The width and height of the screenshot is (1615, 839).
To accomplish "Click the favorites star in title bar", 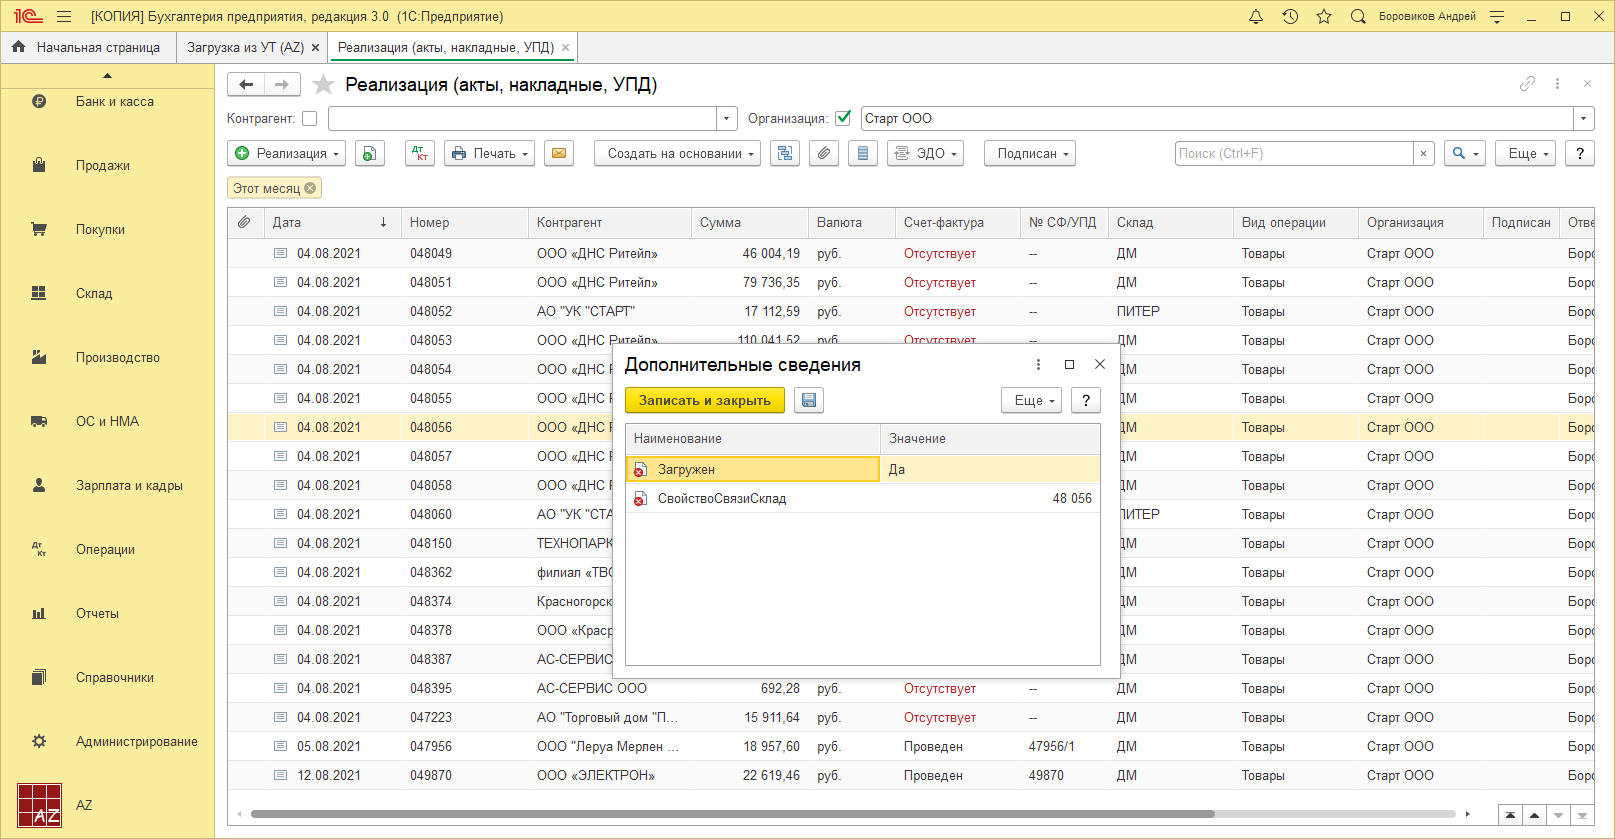I will coord(1324,16).
